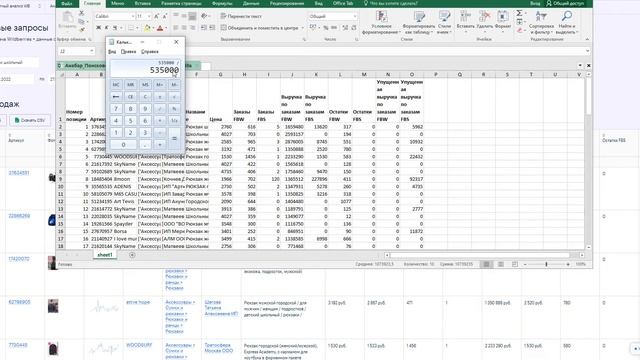Click Скачать CSV button in browser page
Screen dimensions: 640x360
click(x=30, y=120)
